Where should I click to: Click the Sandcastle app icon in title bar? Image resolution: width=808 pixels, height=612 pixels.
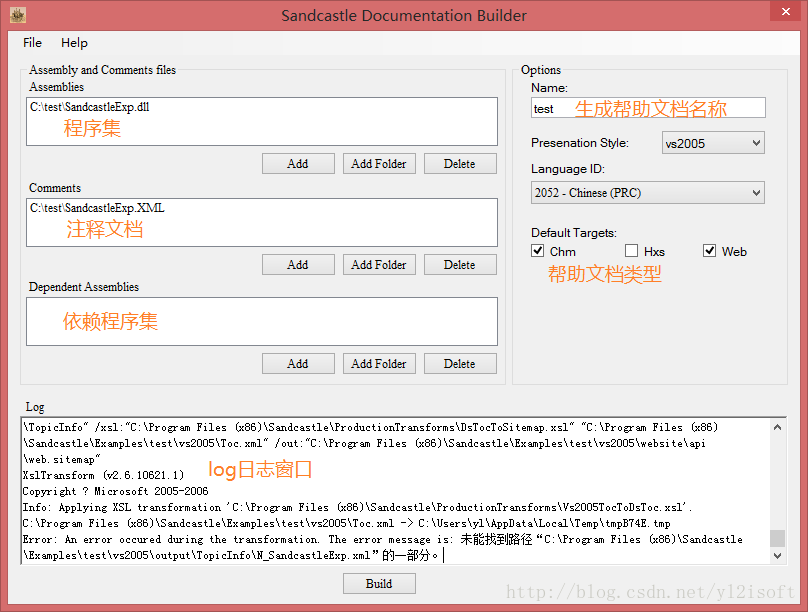[18, 15]
